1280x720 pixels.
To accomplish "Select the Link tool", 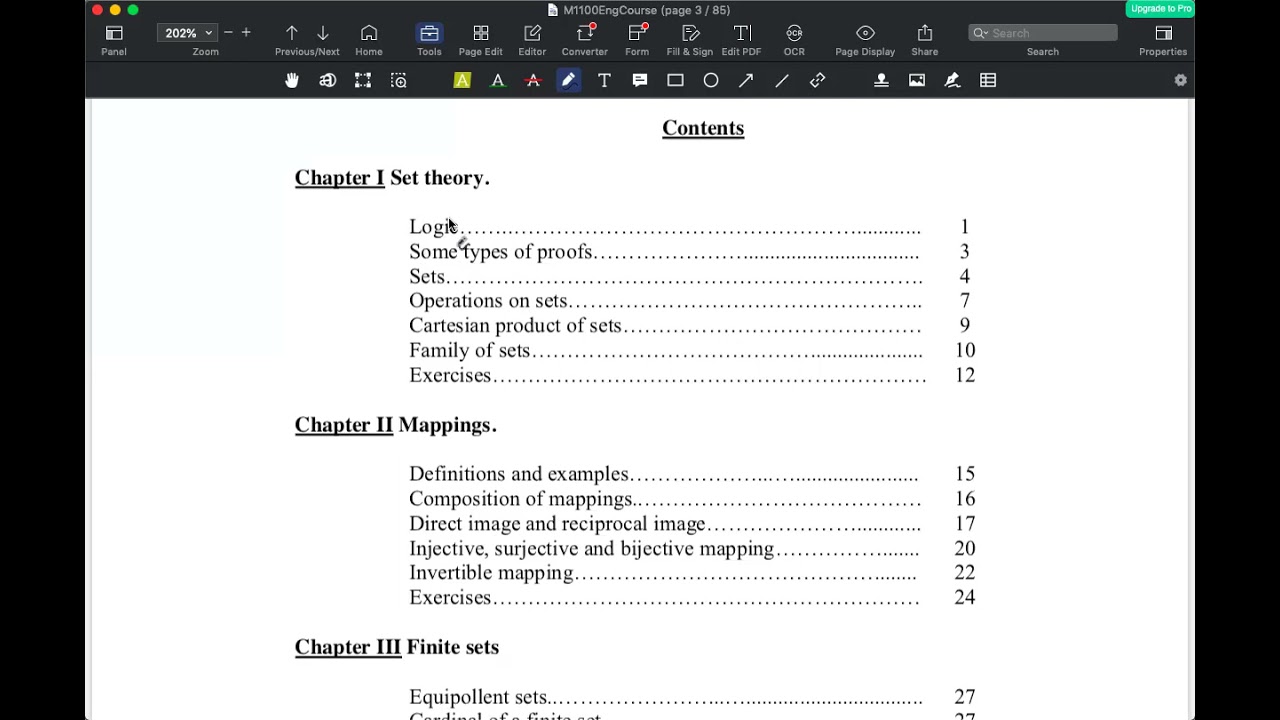I will click(x=818, y=80).
